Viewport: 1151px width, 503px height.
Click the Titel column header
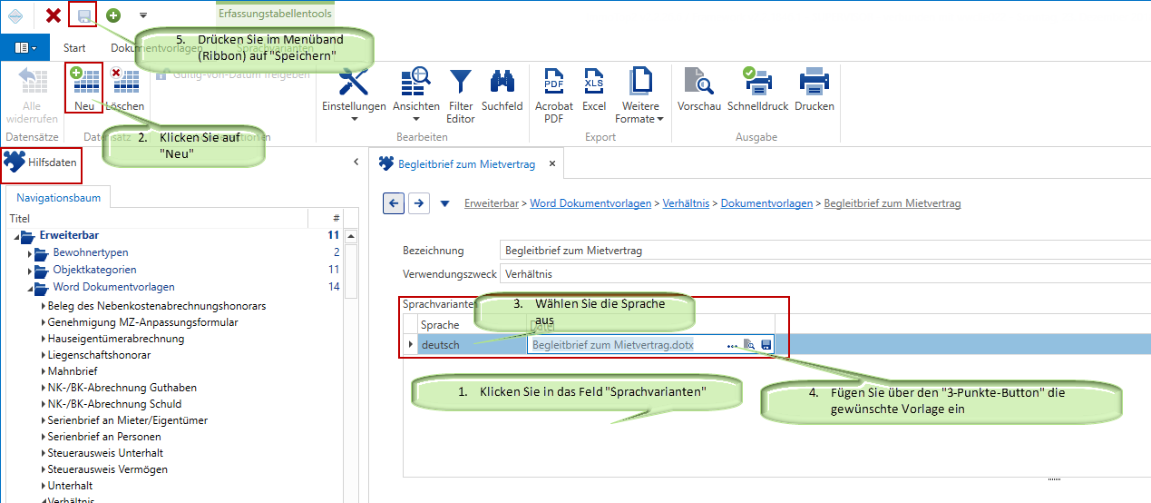tap(20, 218)
